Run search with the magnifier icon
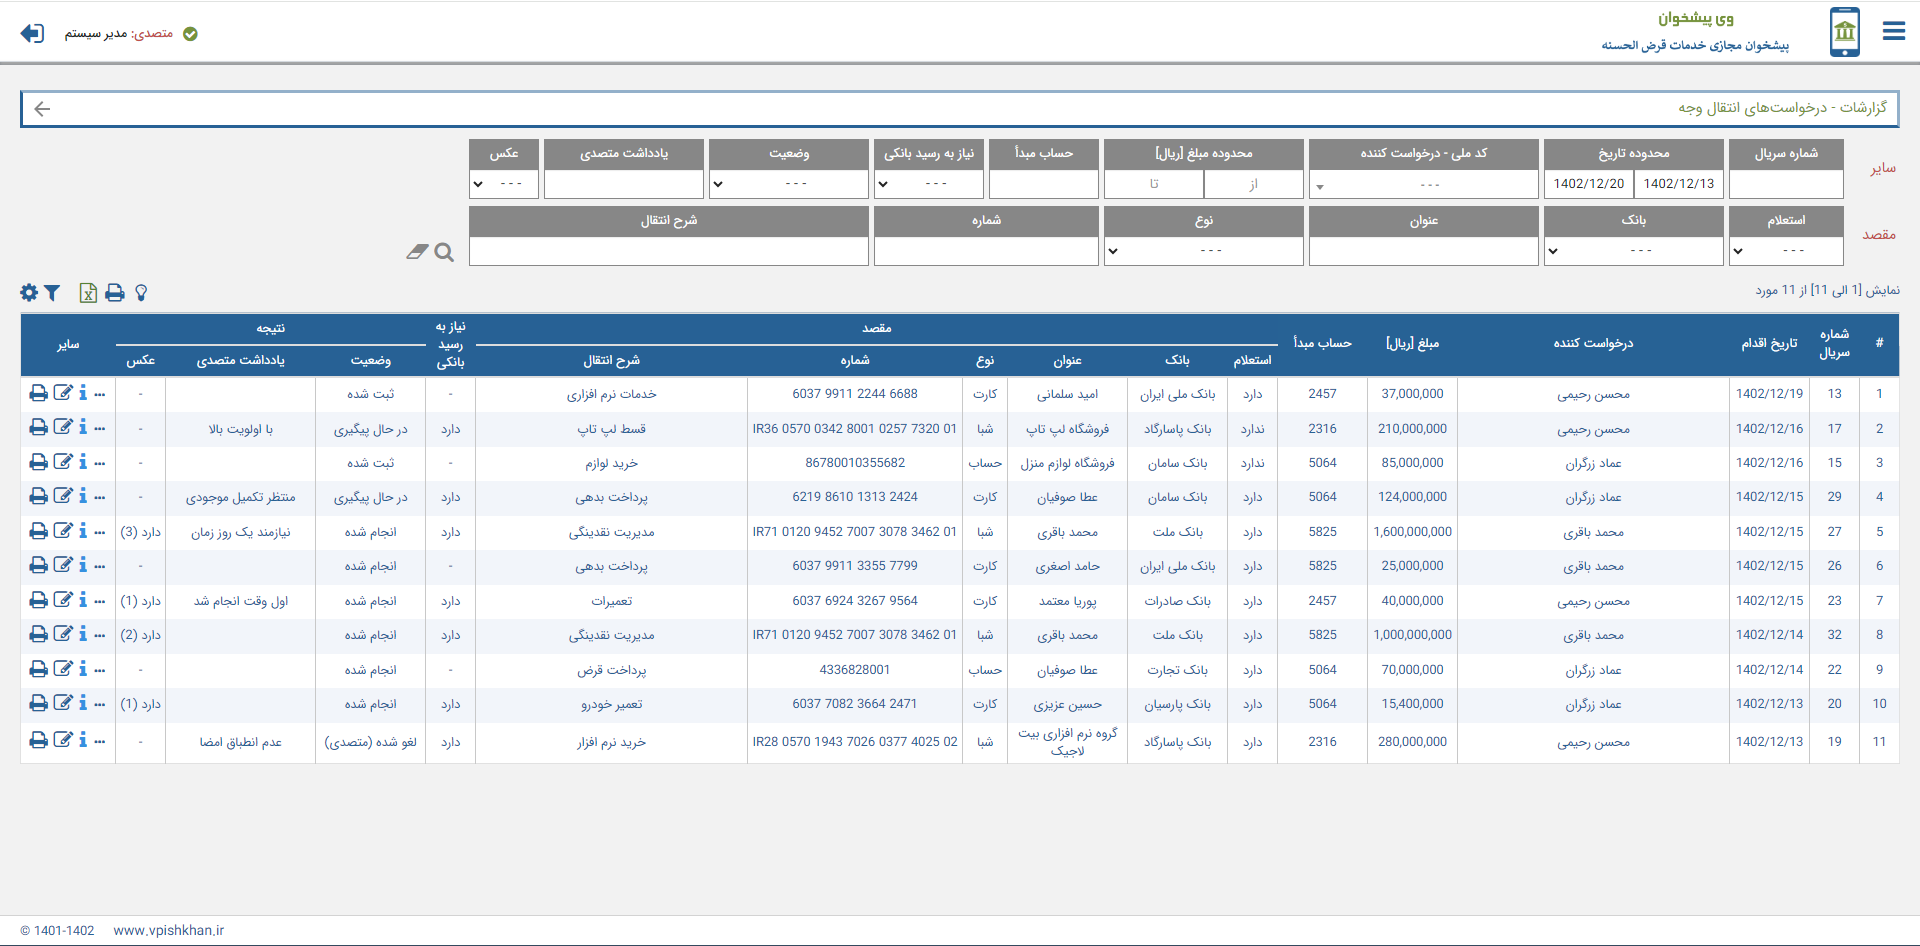The width and height of the screenshot is (1920, 946). click(445, 253)
